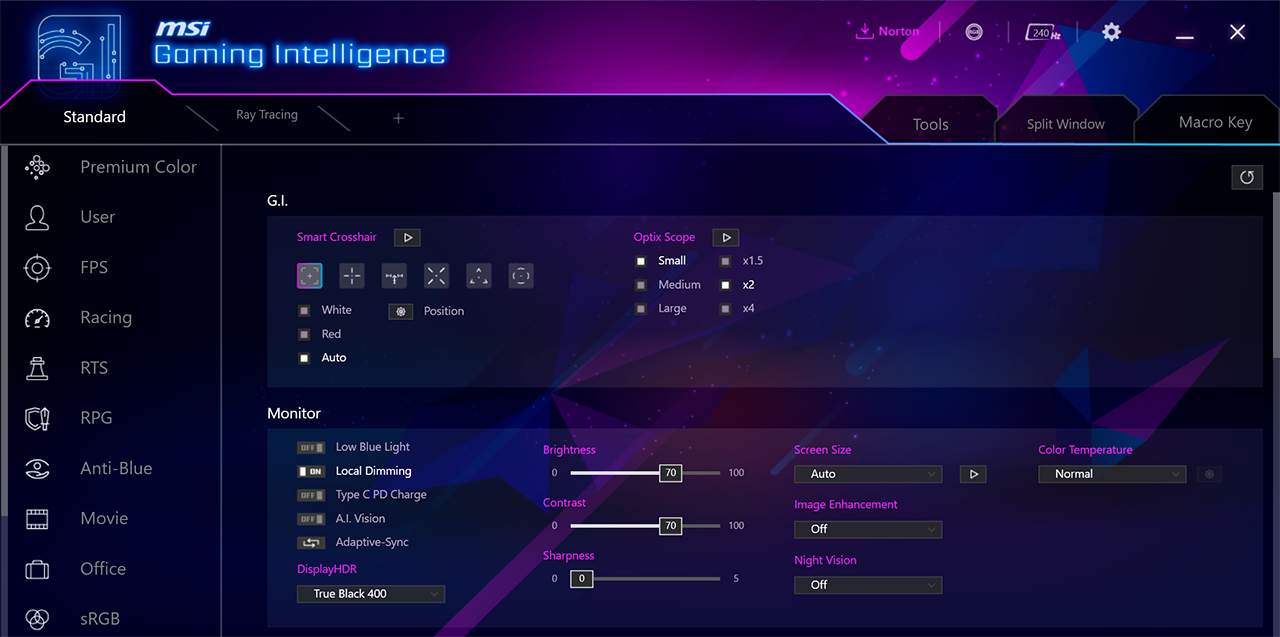Open the Image Enhancement dropdown
Screen dimensions: 1280x637
pyautogui.click(x=868, y=529)
